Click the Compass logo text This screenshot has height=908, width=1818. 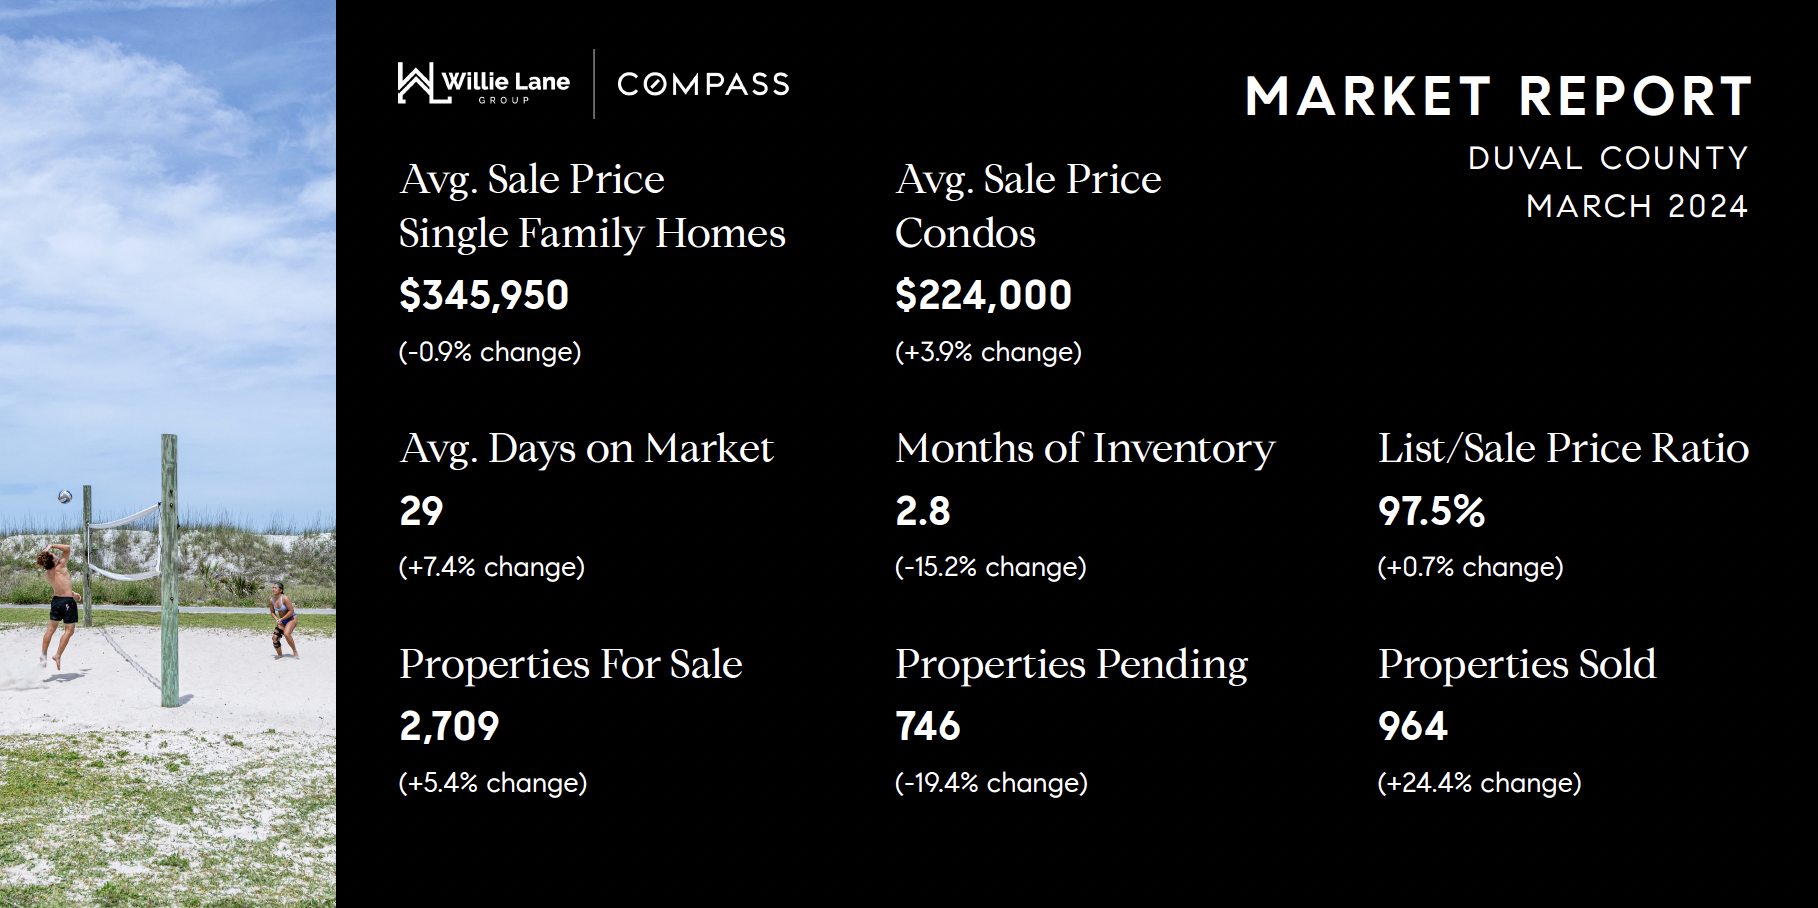(x=703, y=84)
